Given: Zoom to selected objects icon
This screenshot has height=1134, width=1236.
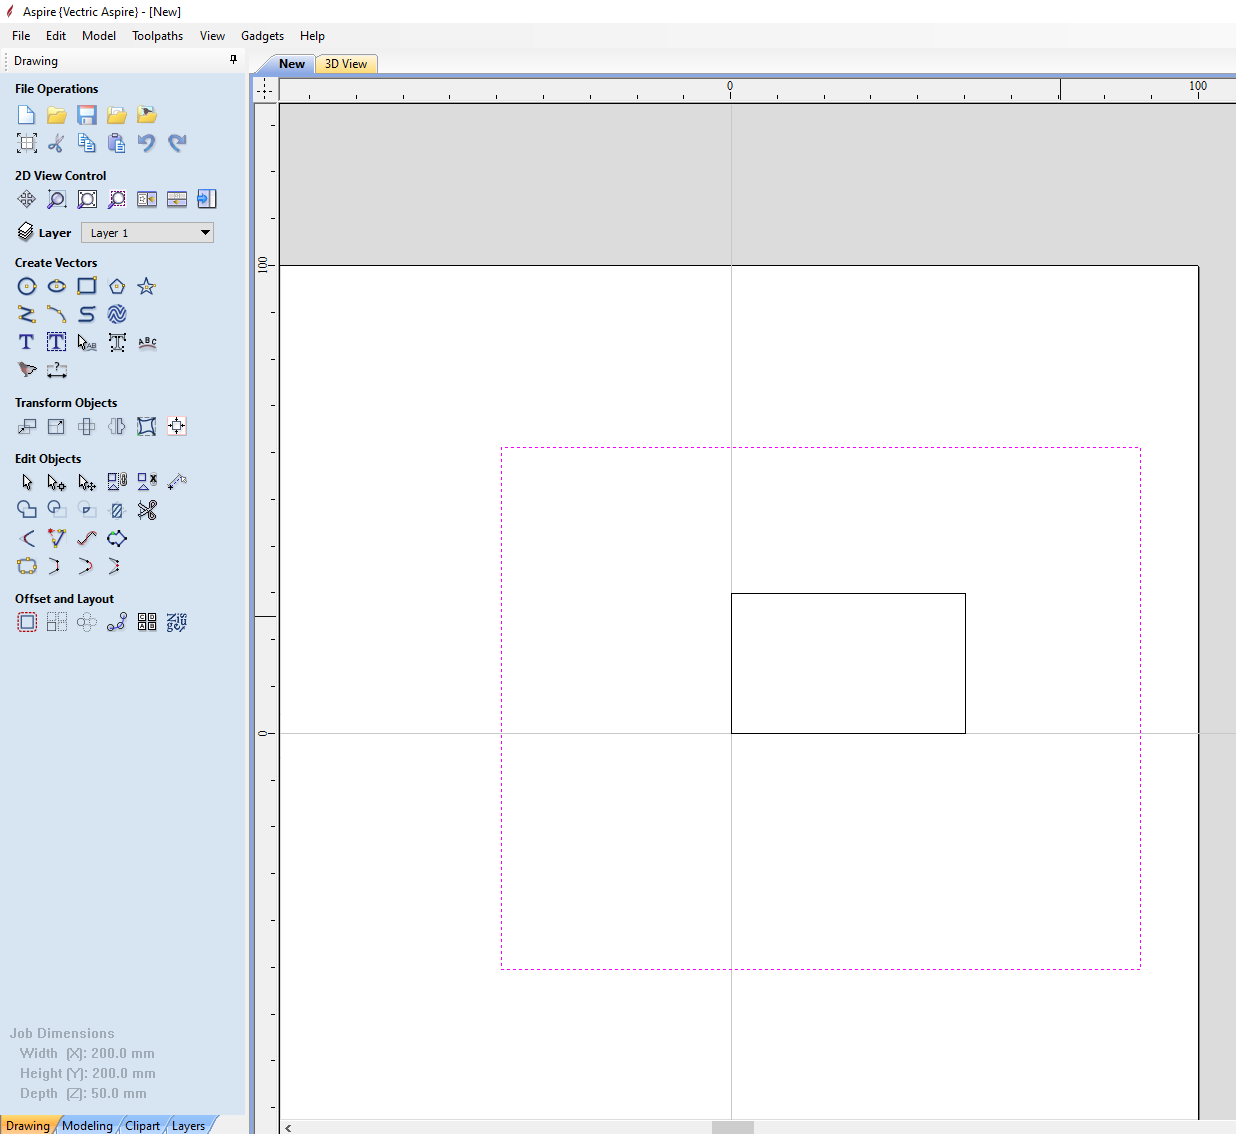Looking at the screenshot, I should (117, 199).
